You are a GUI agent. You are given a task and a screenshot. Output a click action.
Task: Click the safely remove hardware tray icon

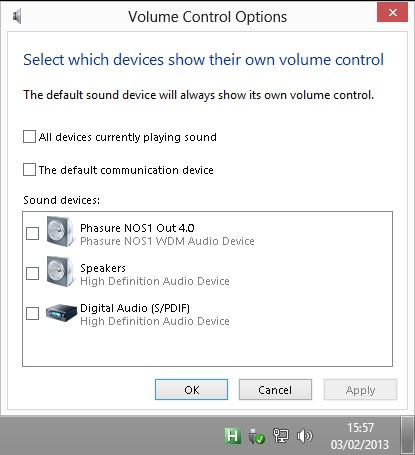(257, 436)
